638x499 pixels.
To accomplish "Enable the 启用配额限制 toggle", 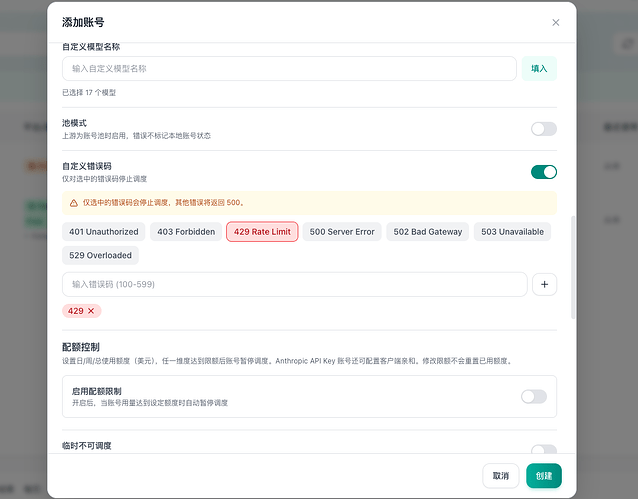I will pos(534,396).
